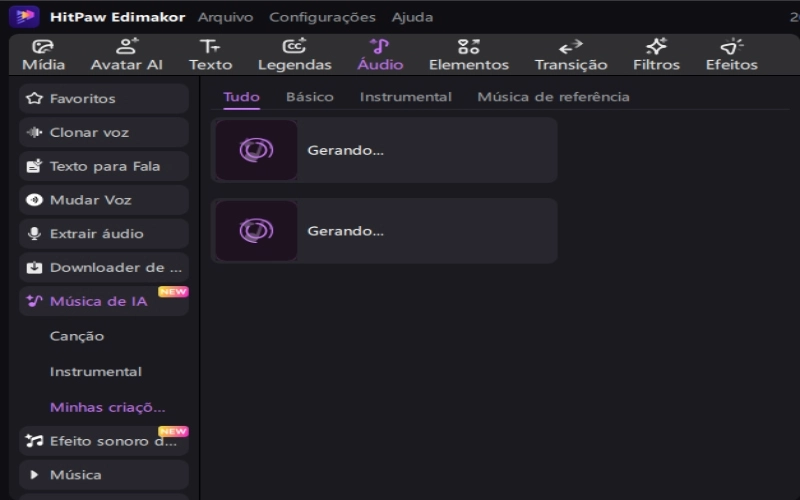Open the Filtros panel

click(655, 55)
